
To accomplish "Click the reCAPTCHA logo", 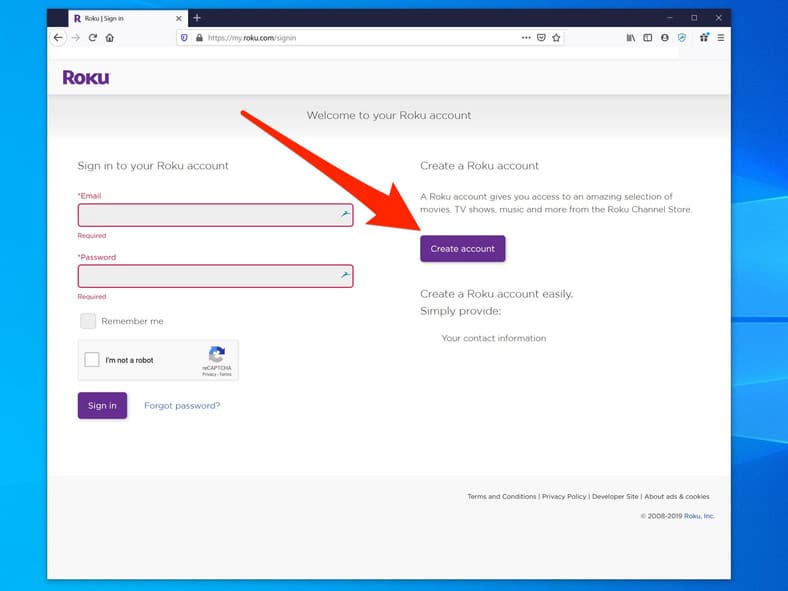I will [217, 354].
